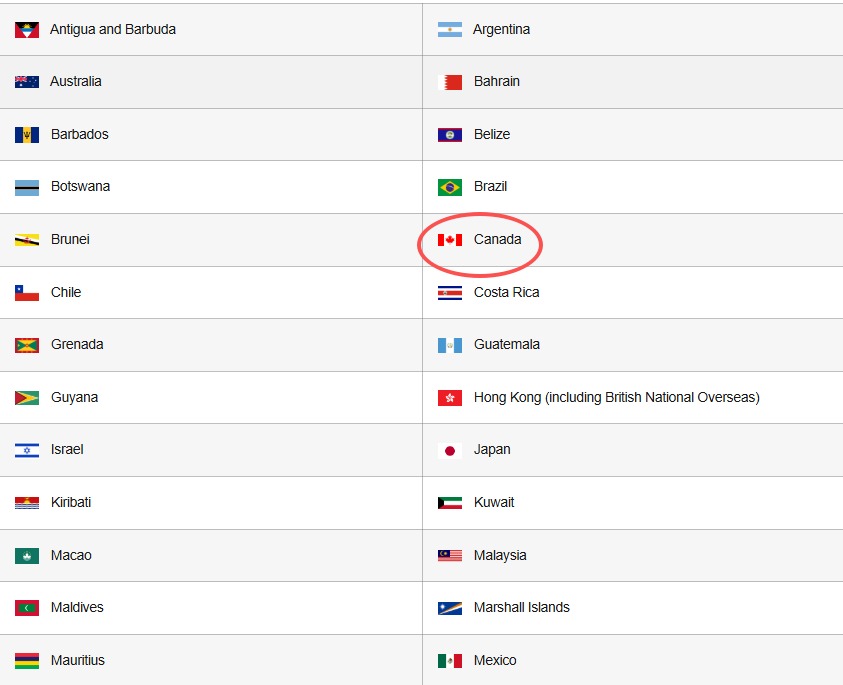Select the Mexico flag icon
Screen dimensions: 843x685
coord(449,660)
